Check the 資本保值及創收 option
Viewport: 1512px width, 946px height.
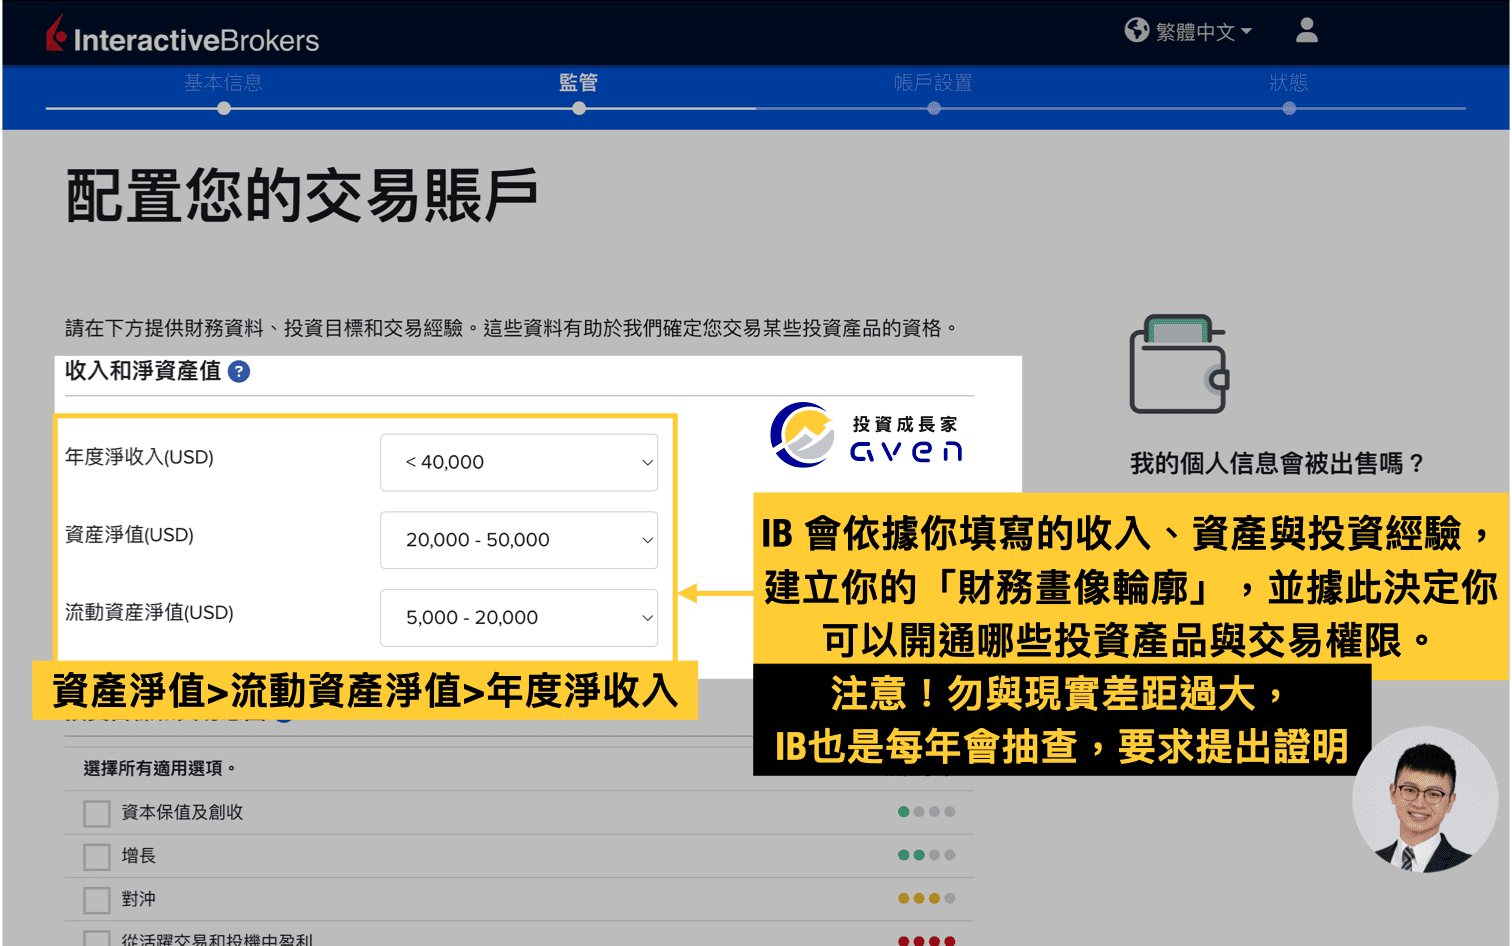[x=96, y=813]
